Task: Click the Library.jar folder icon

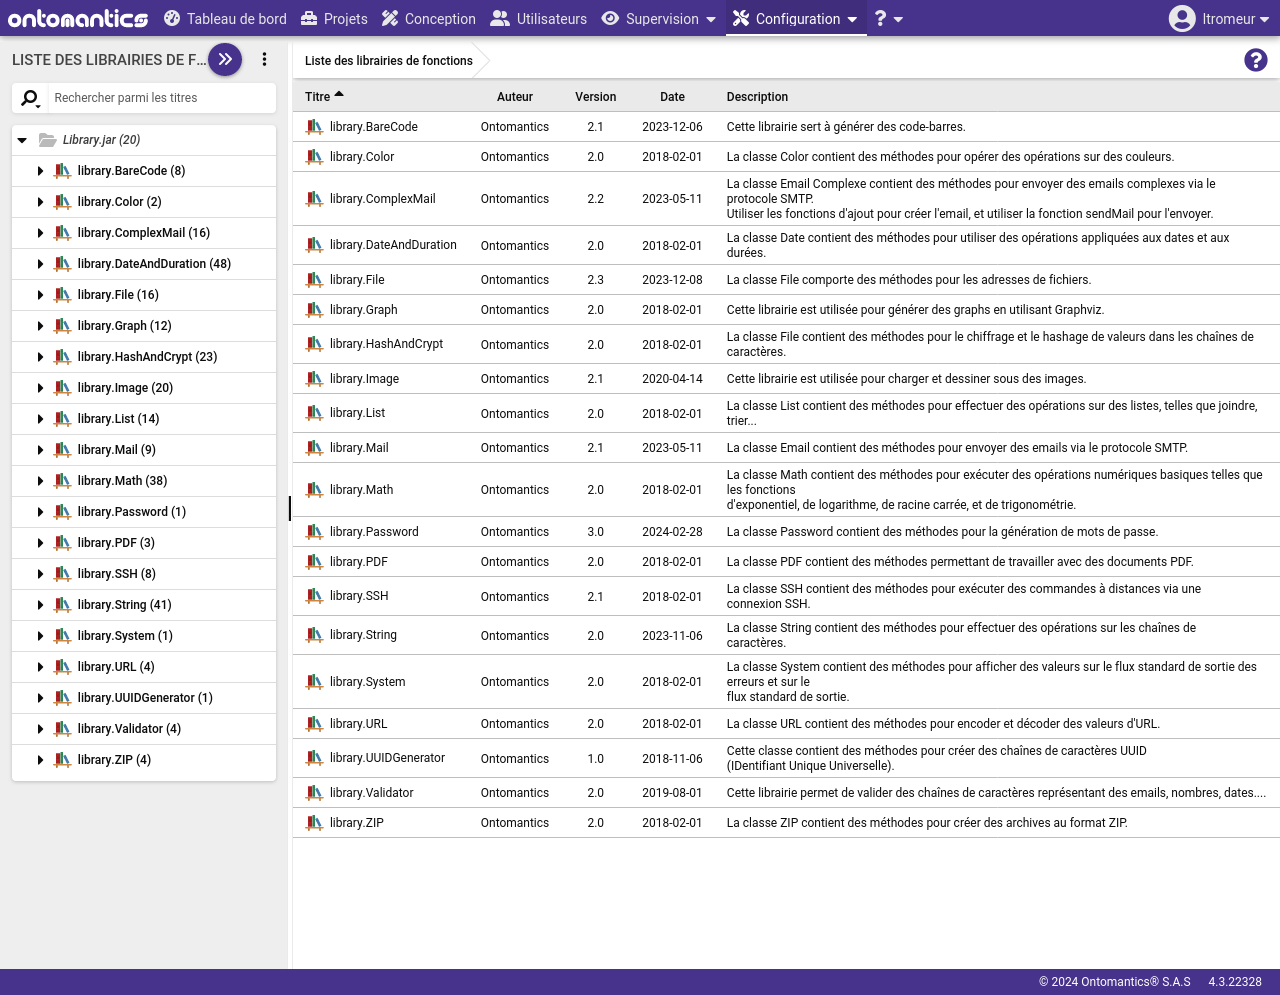Action: click(47, 140)
